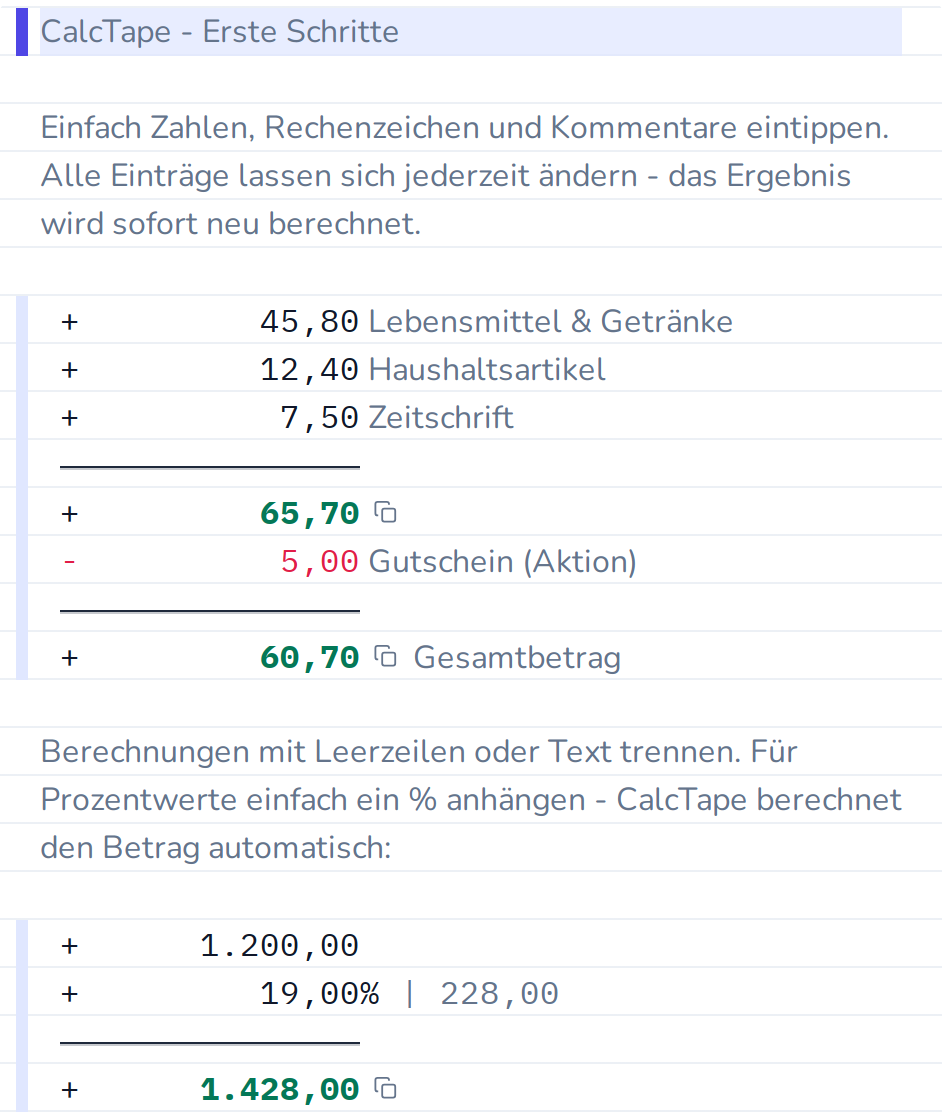Edit the 12,40 Haushaltsartikel amount
The width and height of the screenshot is (942, 1120).
tap(309, 369)
